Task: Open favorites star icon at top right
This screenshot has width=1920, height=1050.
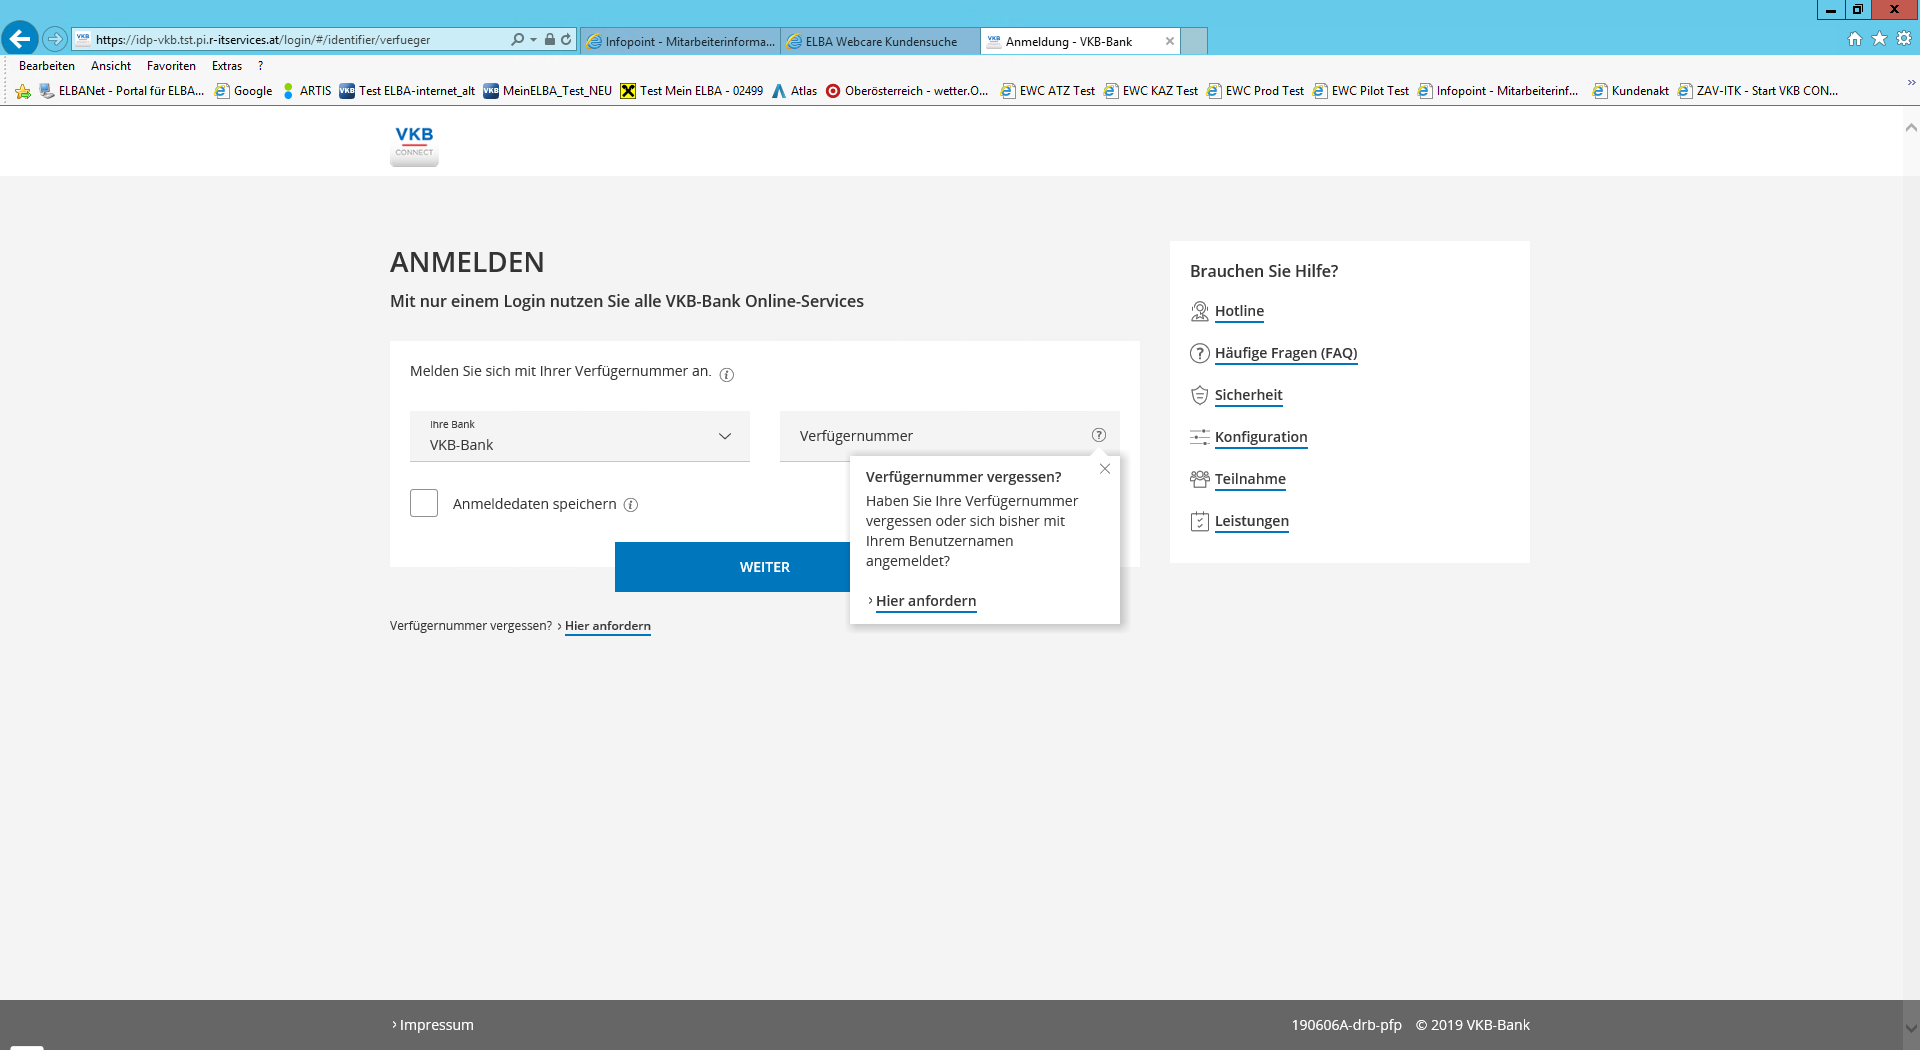Action: [x=1879, y=39]
